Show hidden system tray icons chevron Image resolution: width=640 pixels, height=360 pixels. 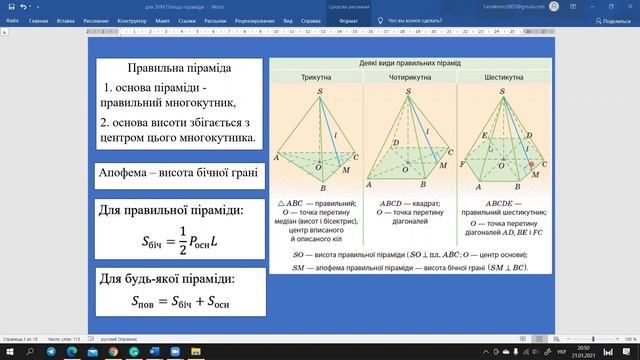coord(485,352)
